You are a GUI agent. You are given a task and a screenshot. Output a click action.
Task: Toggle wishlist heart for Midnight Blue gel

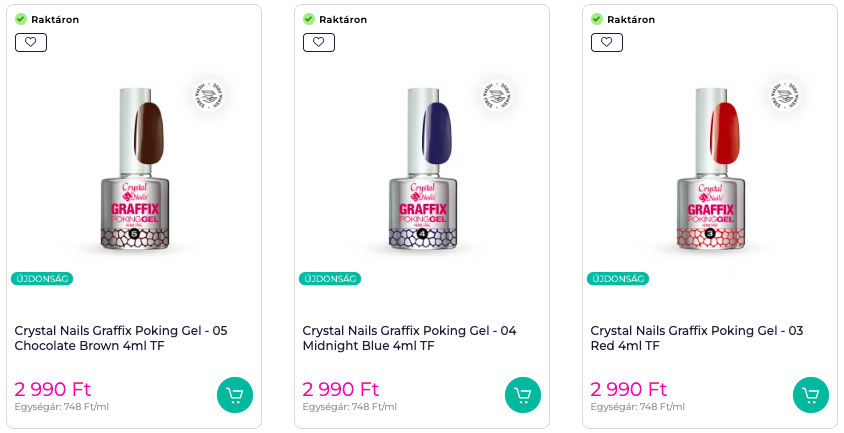pos(319,42)
